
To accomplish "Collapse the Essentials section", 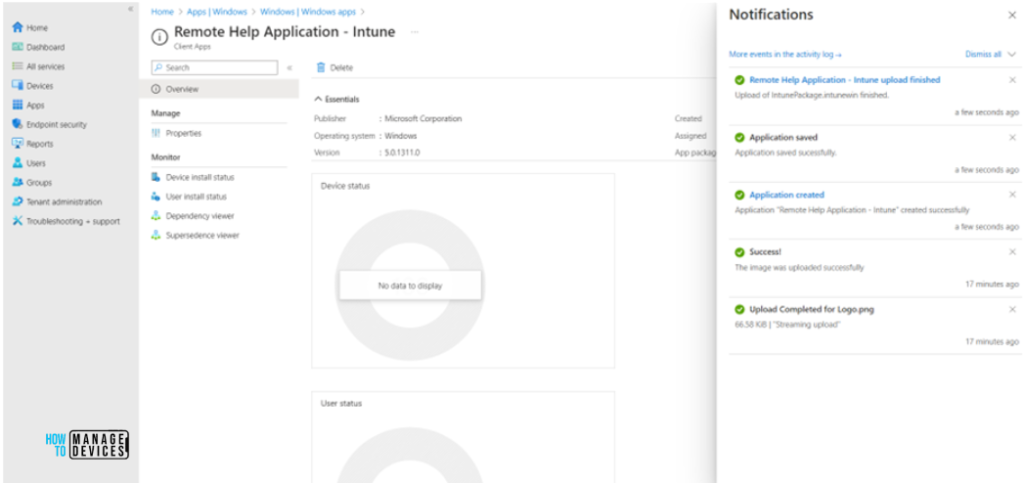I will point(336,99).
